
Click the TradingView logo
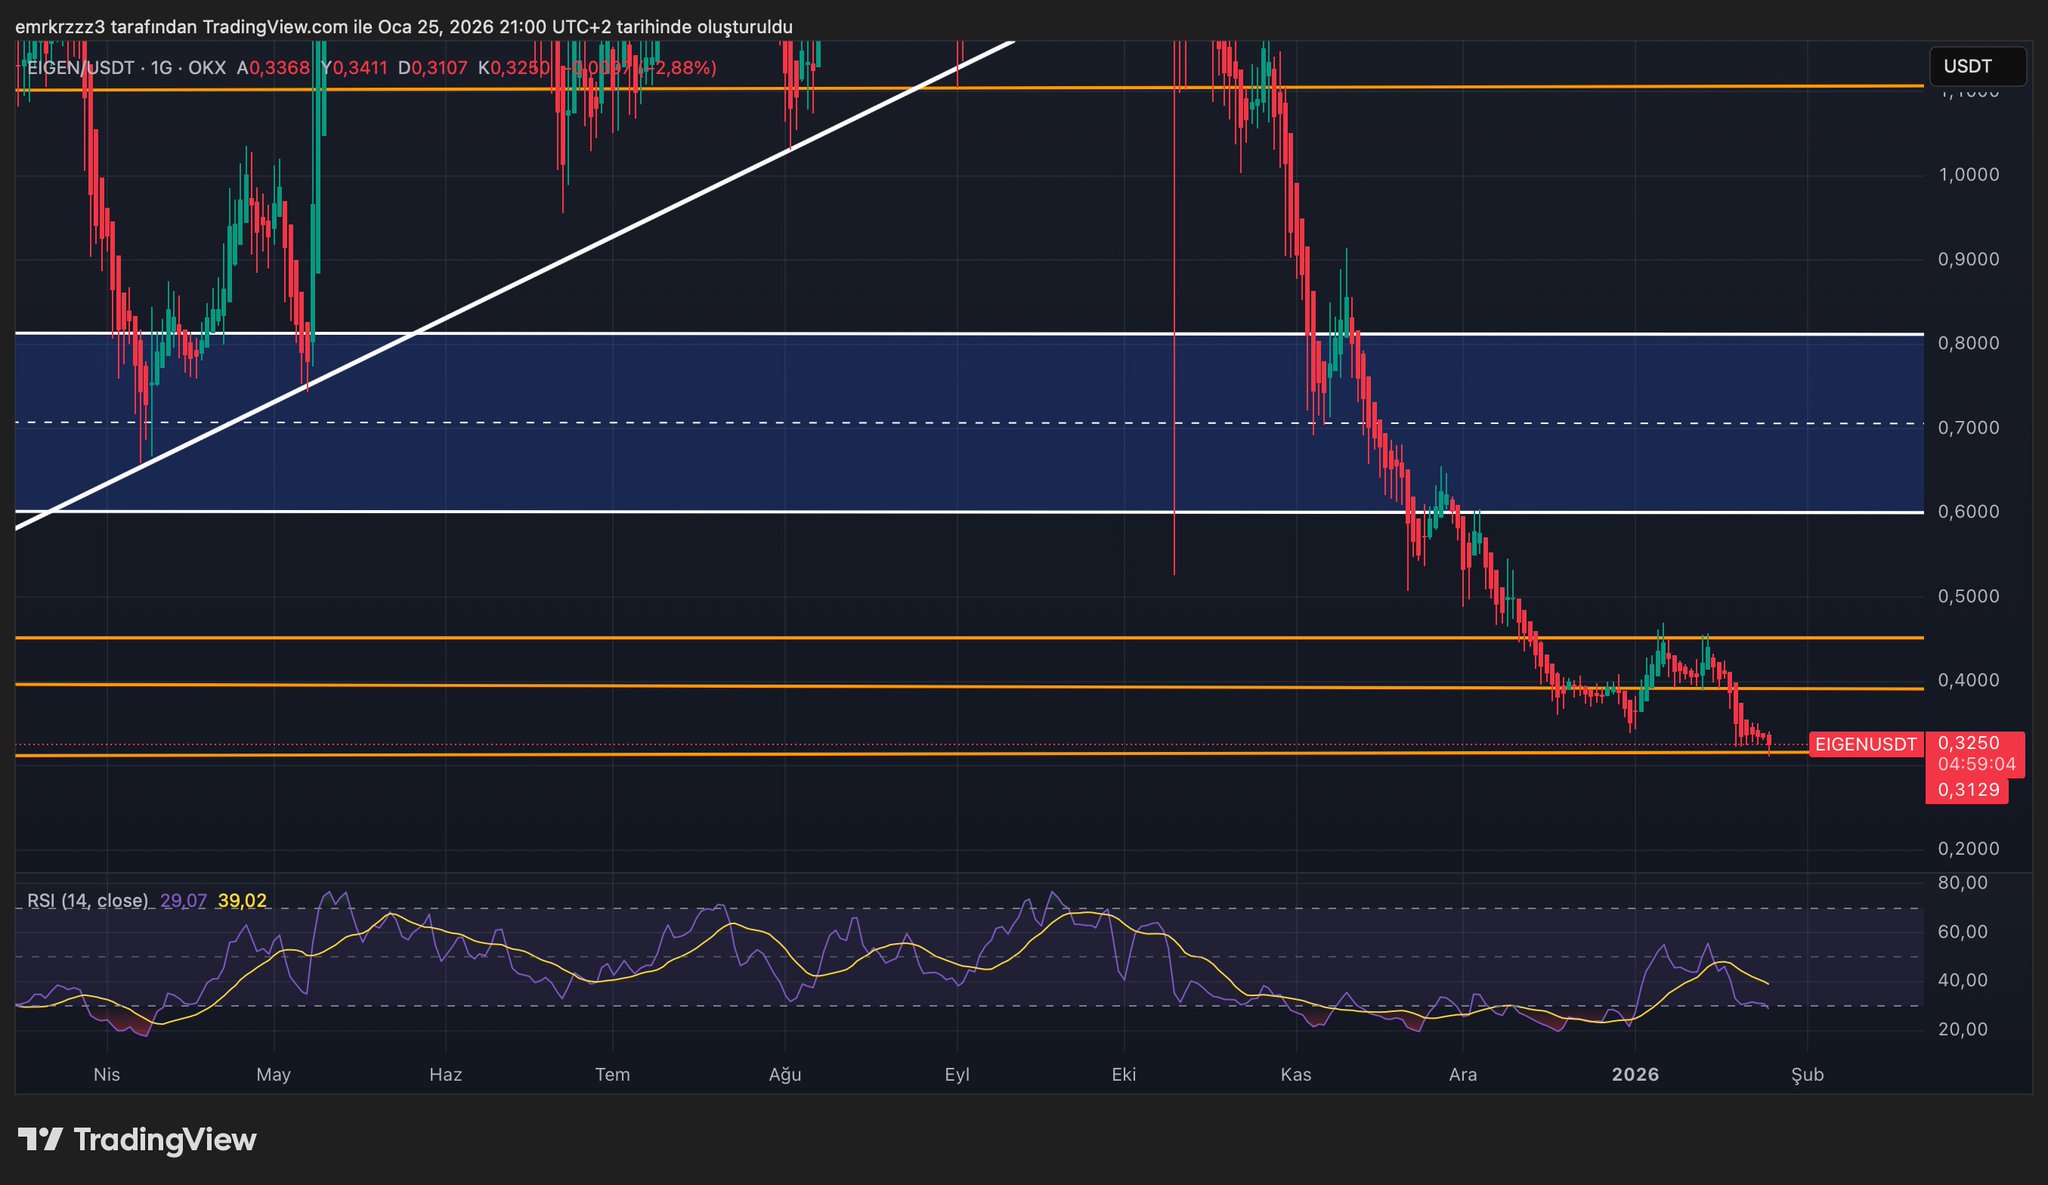pyautogui.click(x=138, y=1140)
